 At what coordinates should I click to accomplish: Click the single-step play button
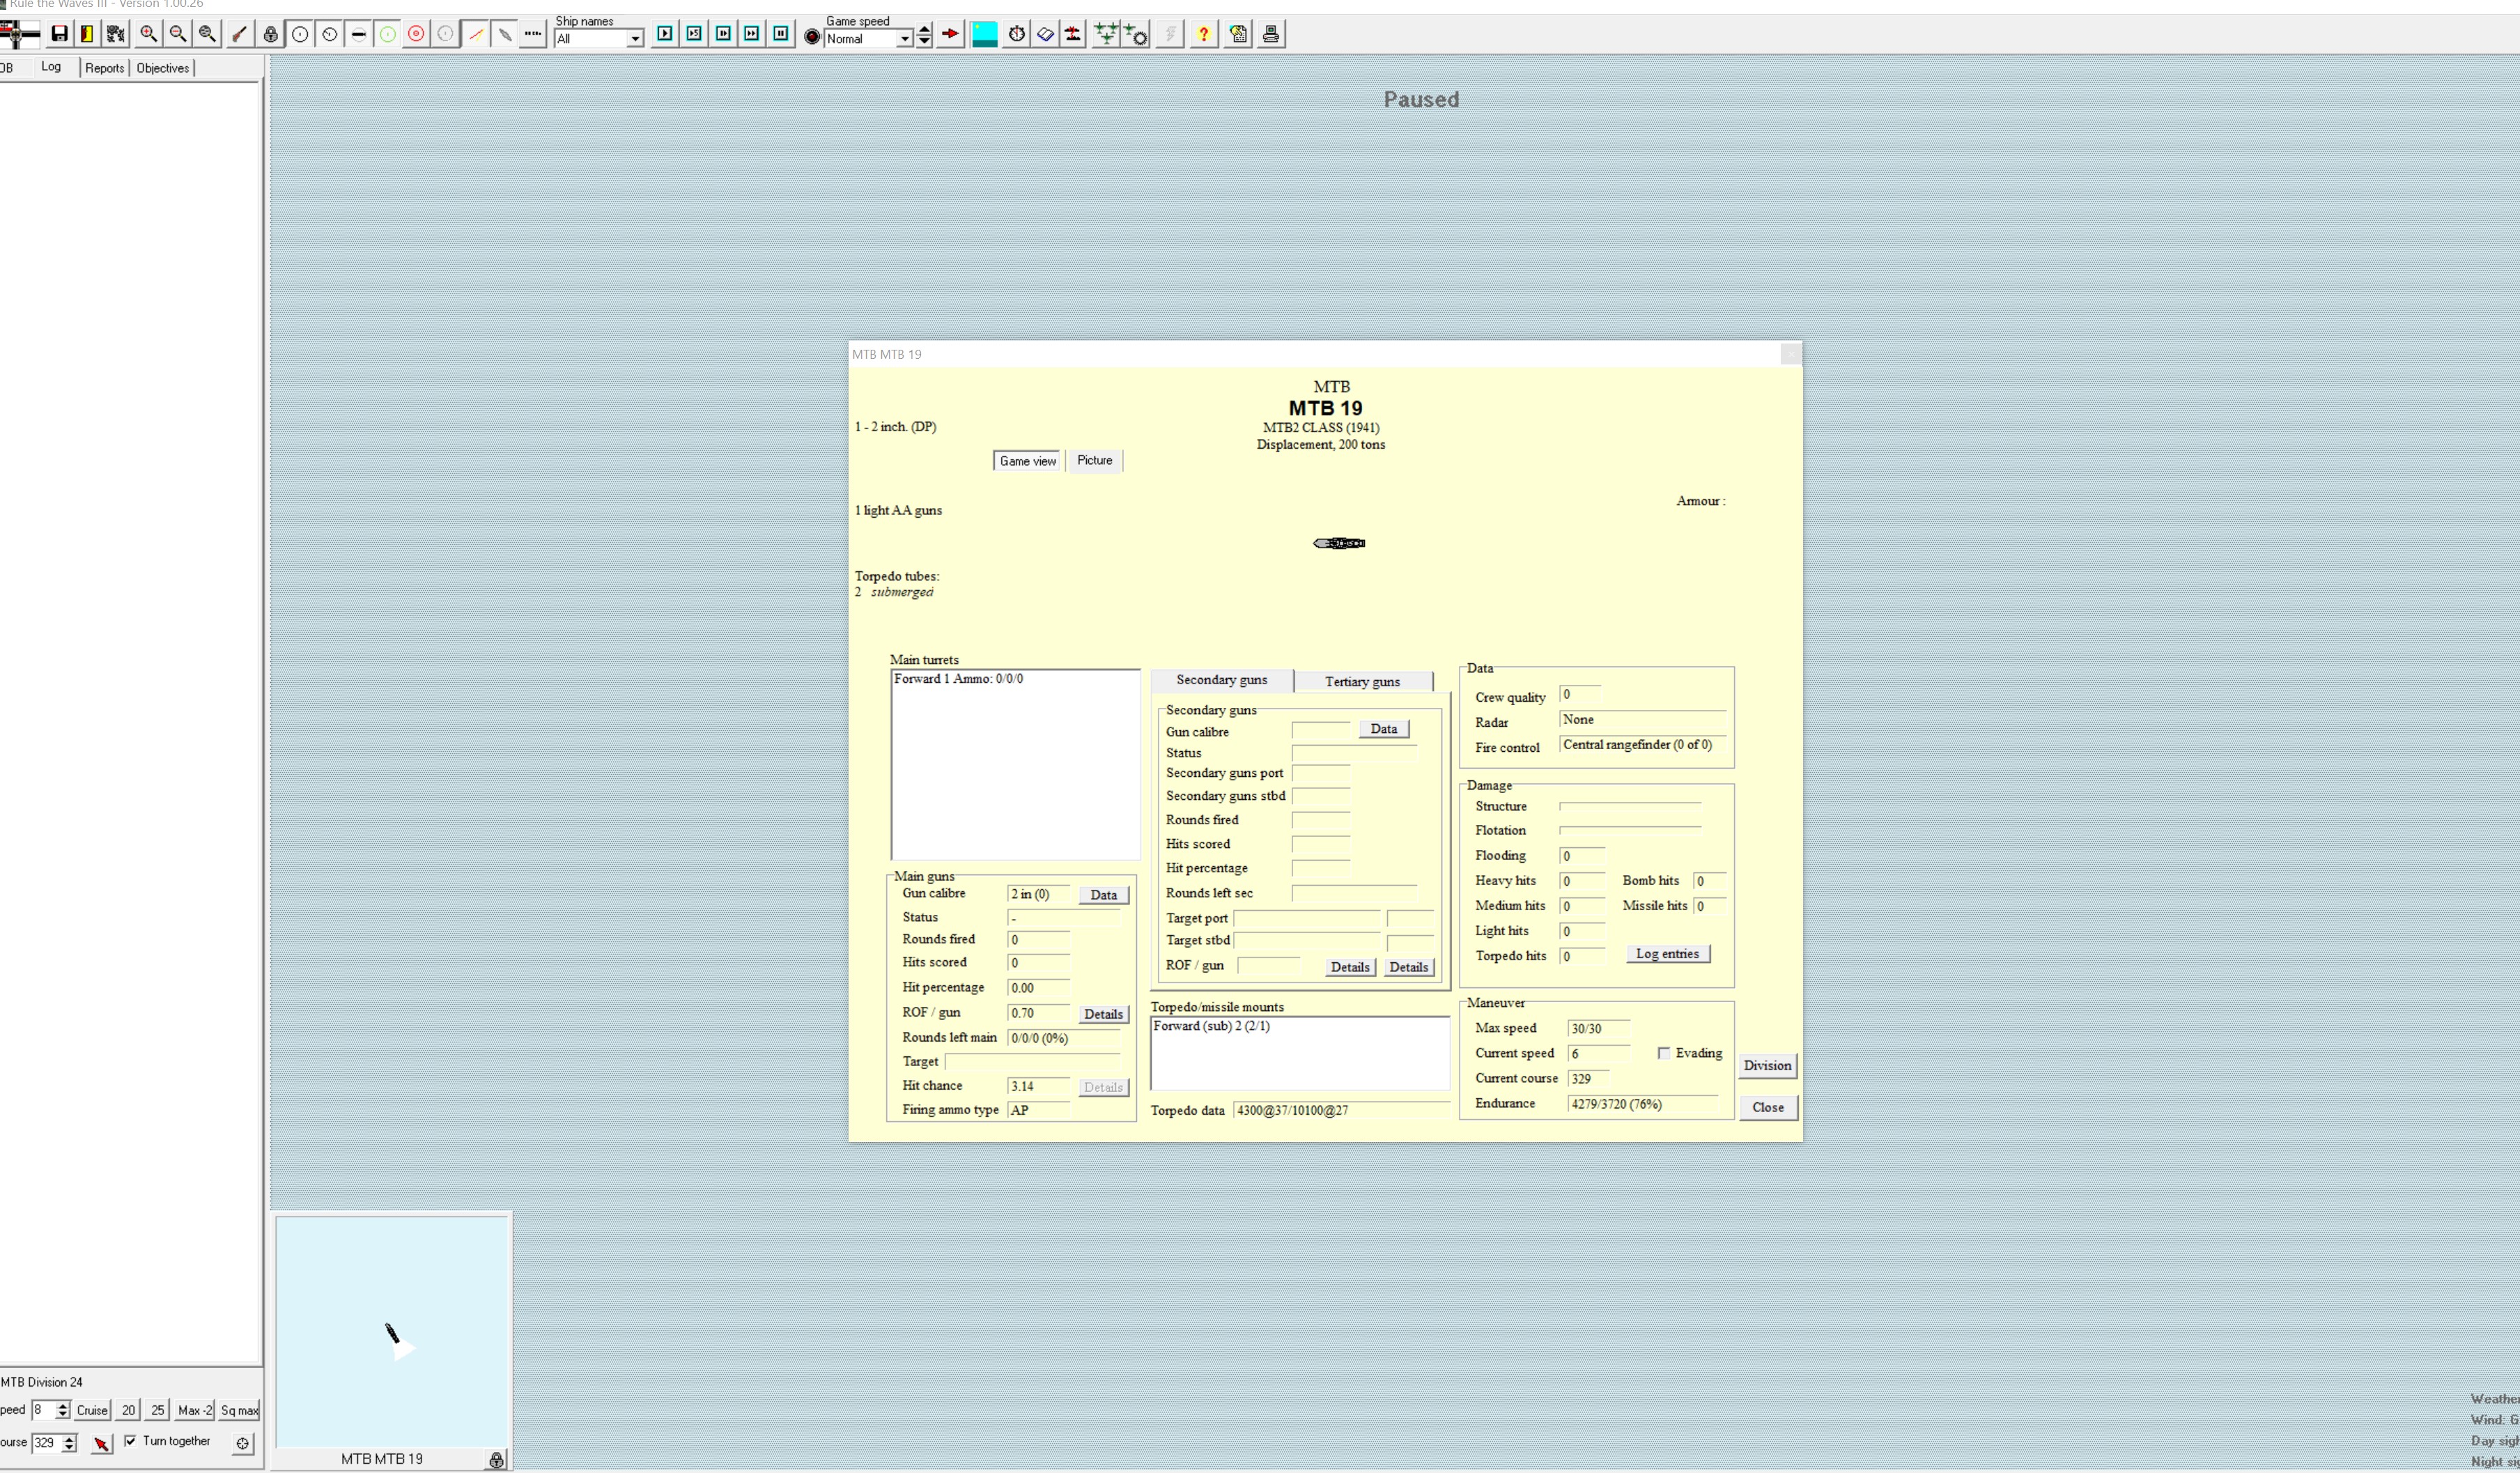pos(664,34)
